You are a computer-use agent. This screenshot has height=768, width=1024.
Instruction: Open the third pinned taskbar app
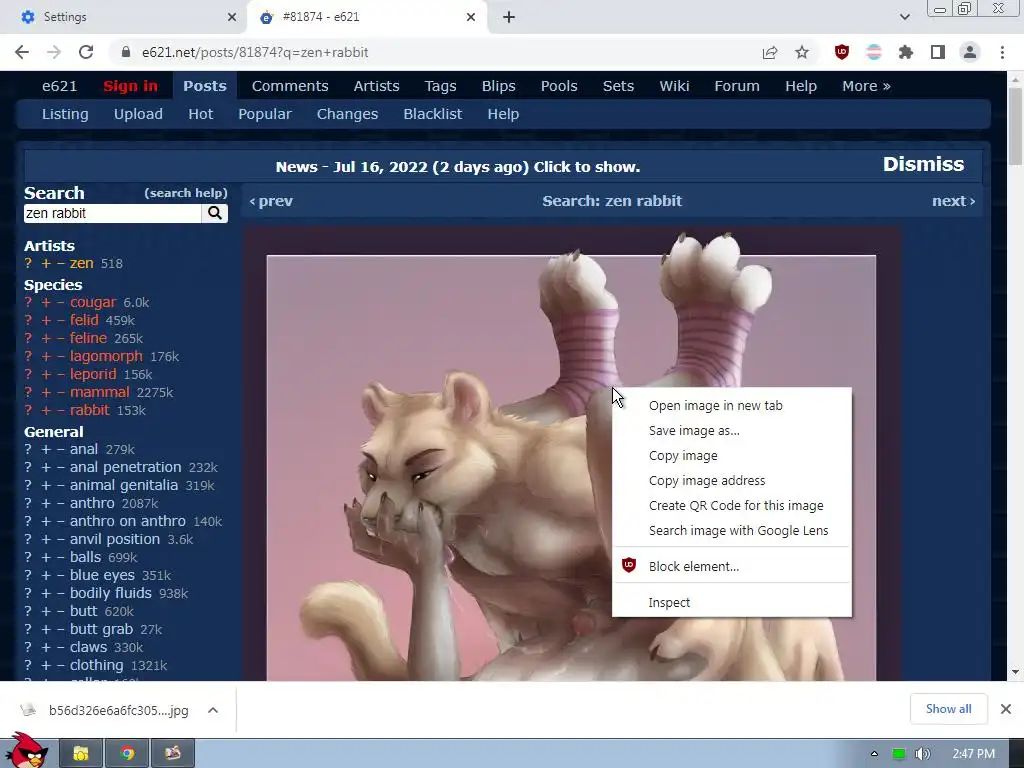click(172, 754)
